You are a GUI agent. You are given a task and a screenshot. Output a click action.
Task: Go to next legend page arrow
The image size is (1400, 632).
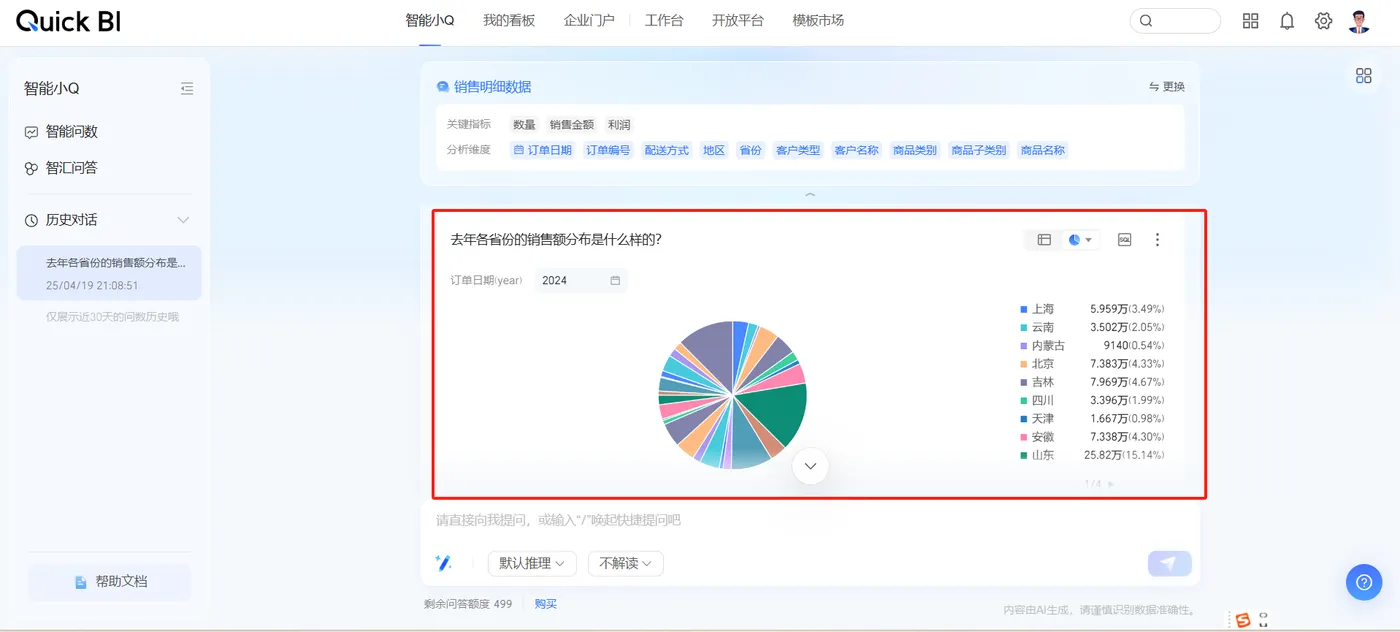pyautogui.click(x=1110, y=484)
